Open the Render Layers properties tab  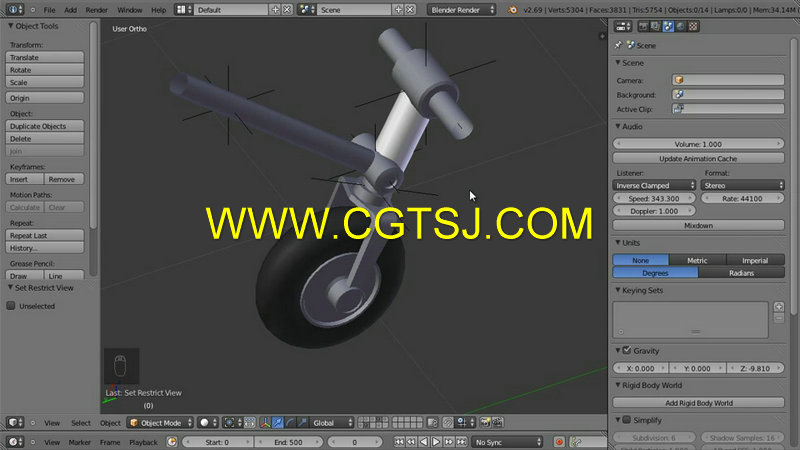point(656,26)
